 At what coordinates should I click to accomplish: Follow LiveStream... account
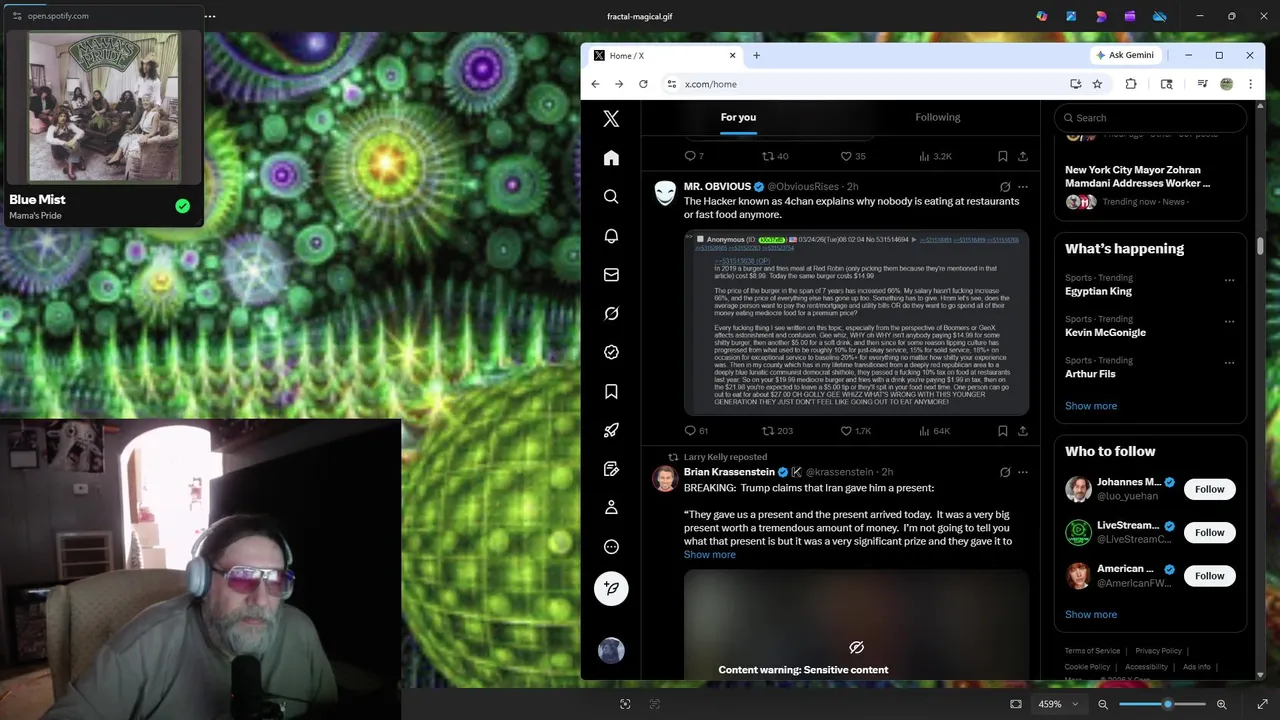click(1209, 532)
